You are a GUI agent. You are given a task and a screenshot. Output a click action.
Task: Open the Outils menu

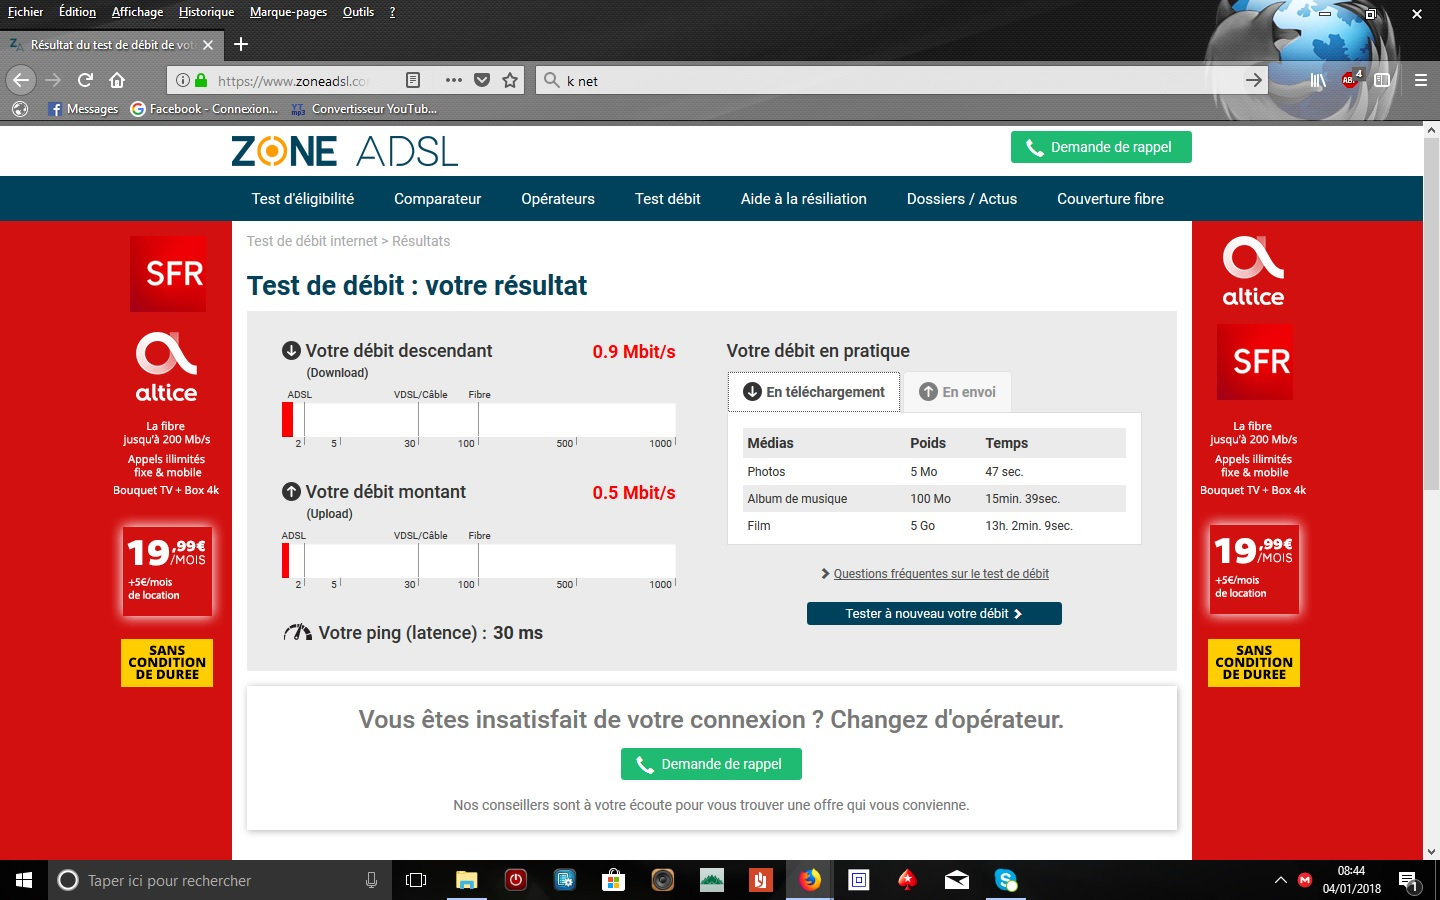pyautogui.click(x=358, y=12)
